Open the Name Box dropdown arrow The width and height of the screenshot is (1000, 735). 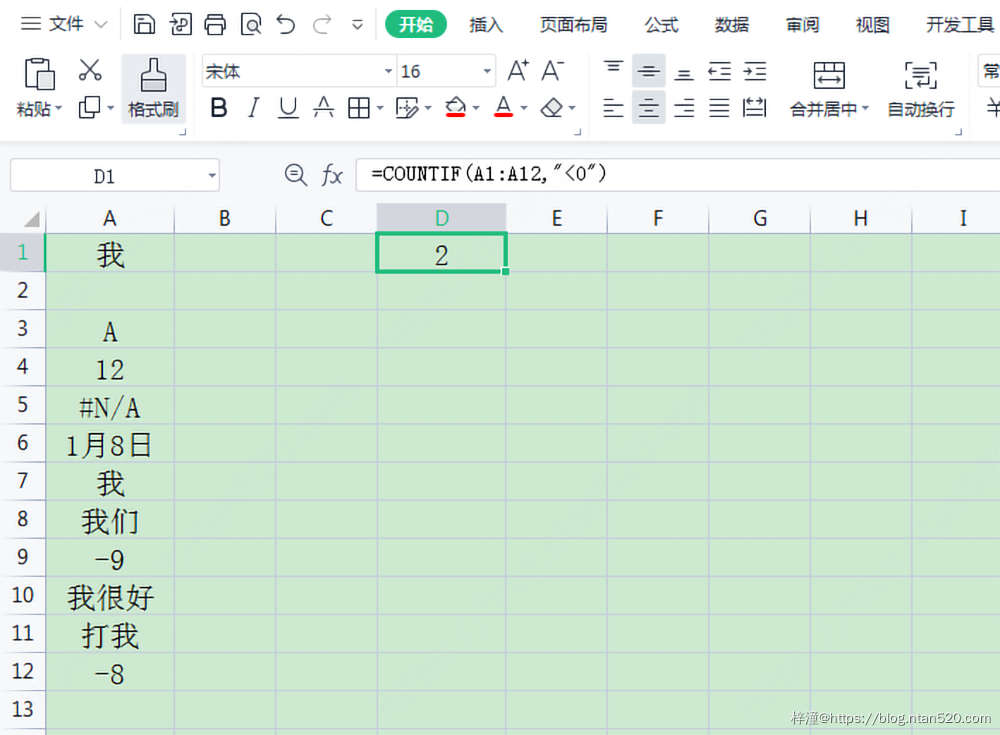tap(212, 175)
